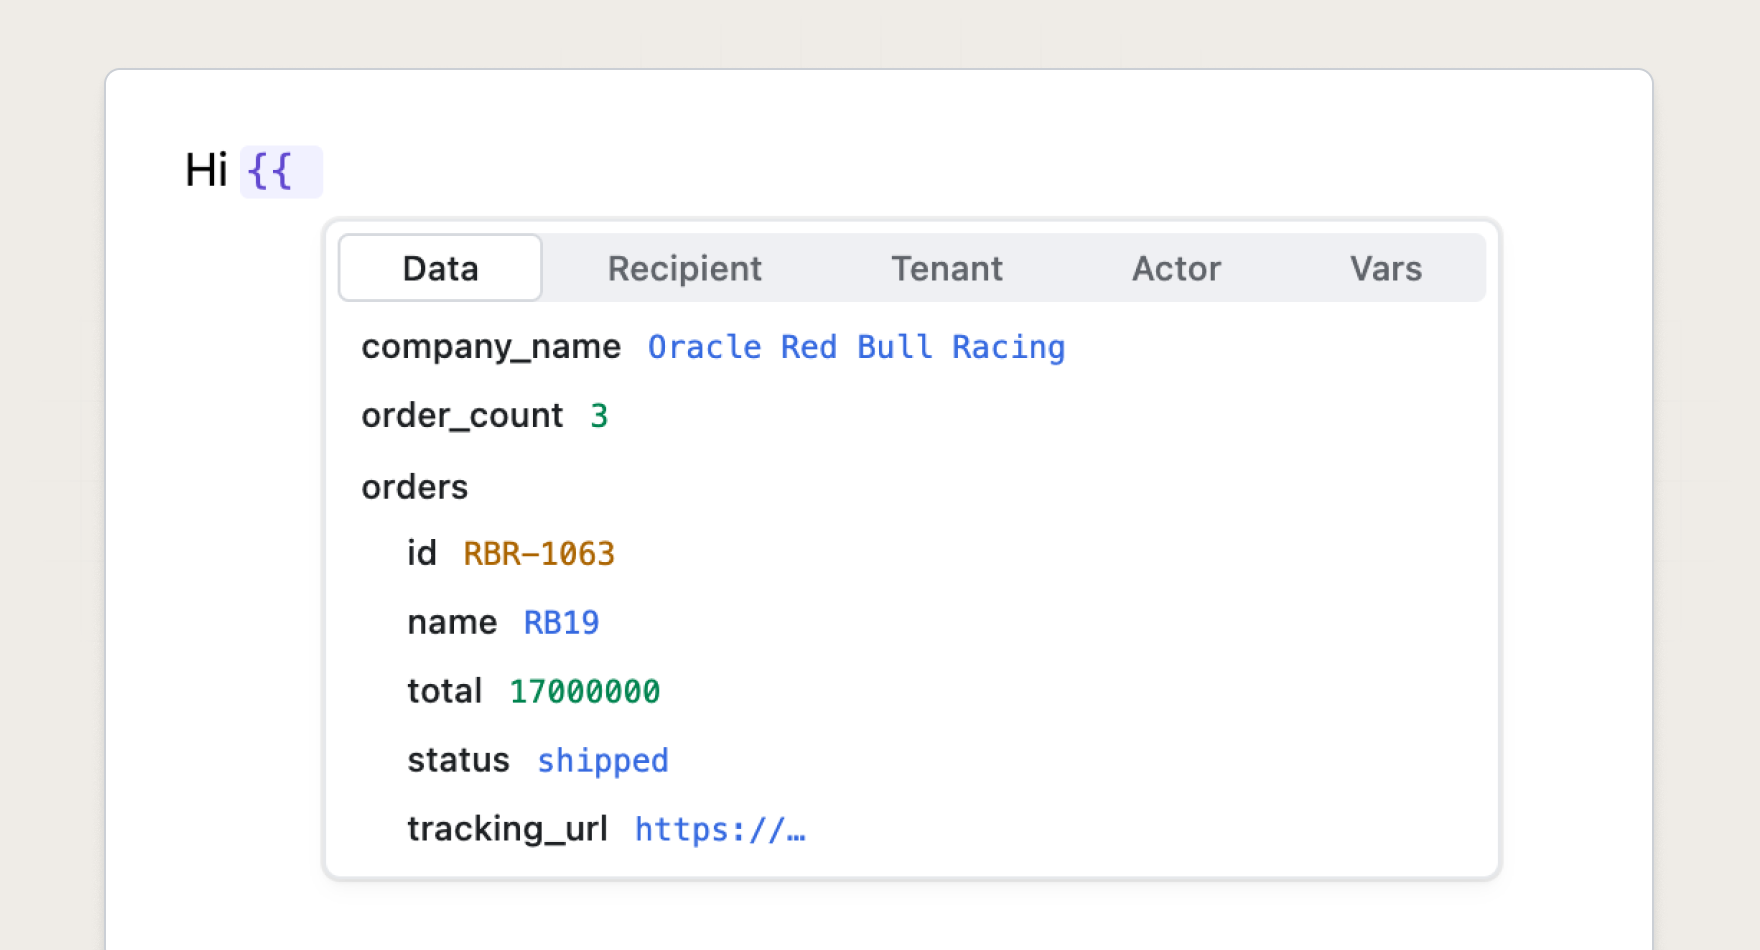
Task: Click the Hi text in the editor
Action: (x=207, y=170)
